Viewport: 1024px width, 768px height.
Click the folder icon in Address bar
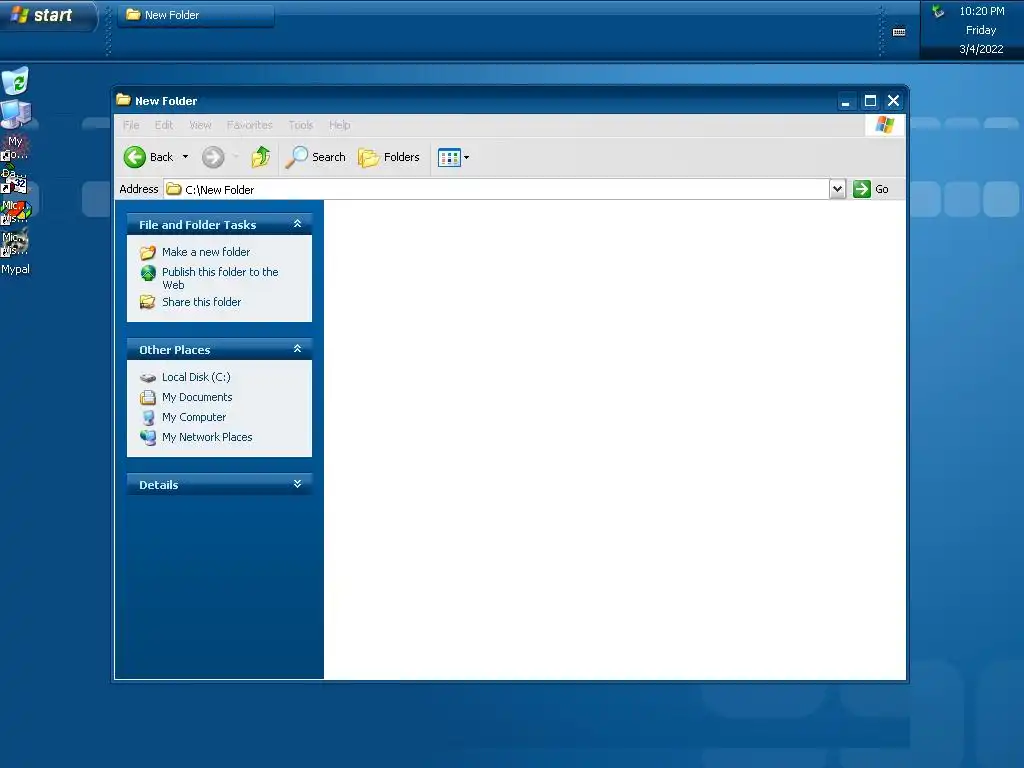coord(174,189)
